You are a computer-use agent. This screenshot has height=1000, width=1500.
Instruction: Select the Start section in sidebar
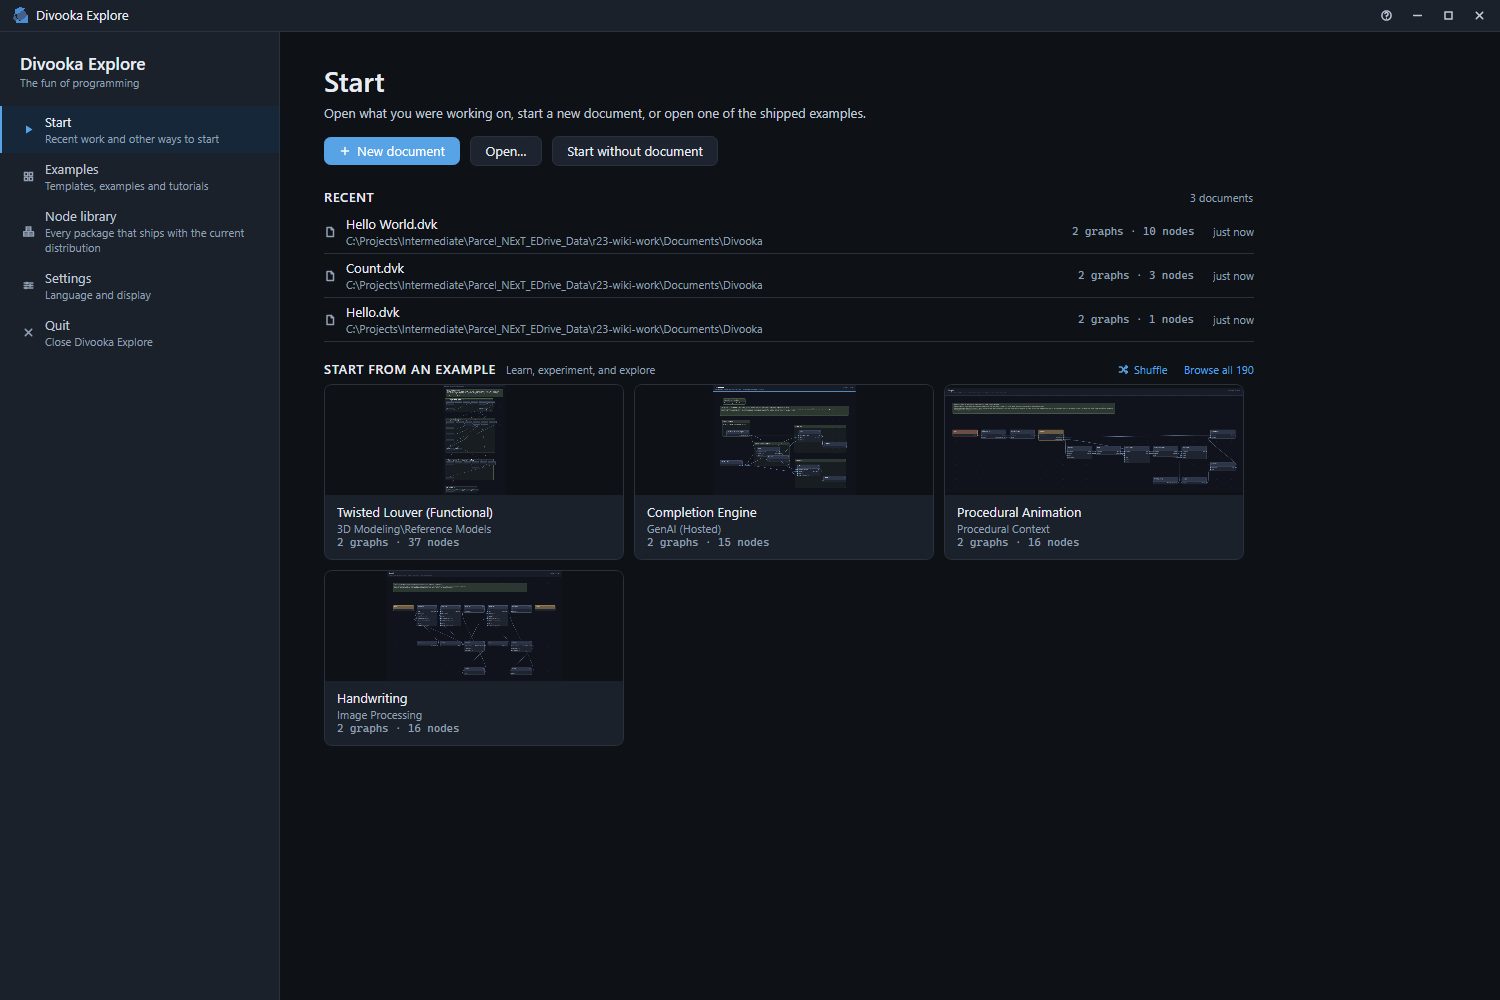point(140,130)
